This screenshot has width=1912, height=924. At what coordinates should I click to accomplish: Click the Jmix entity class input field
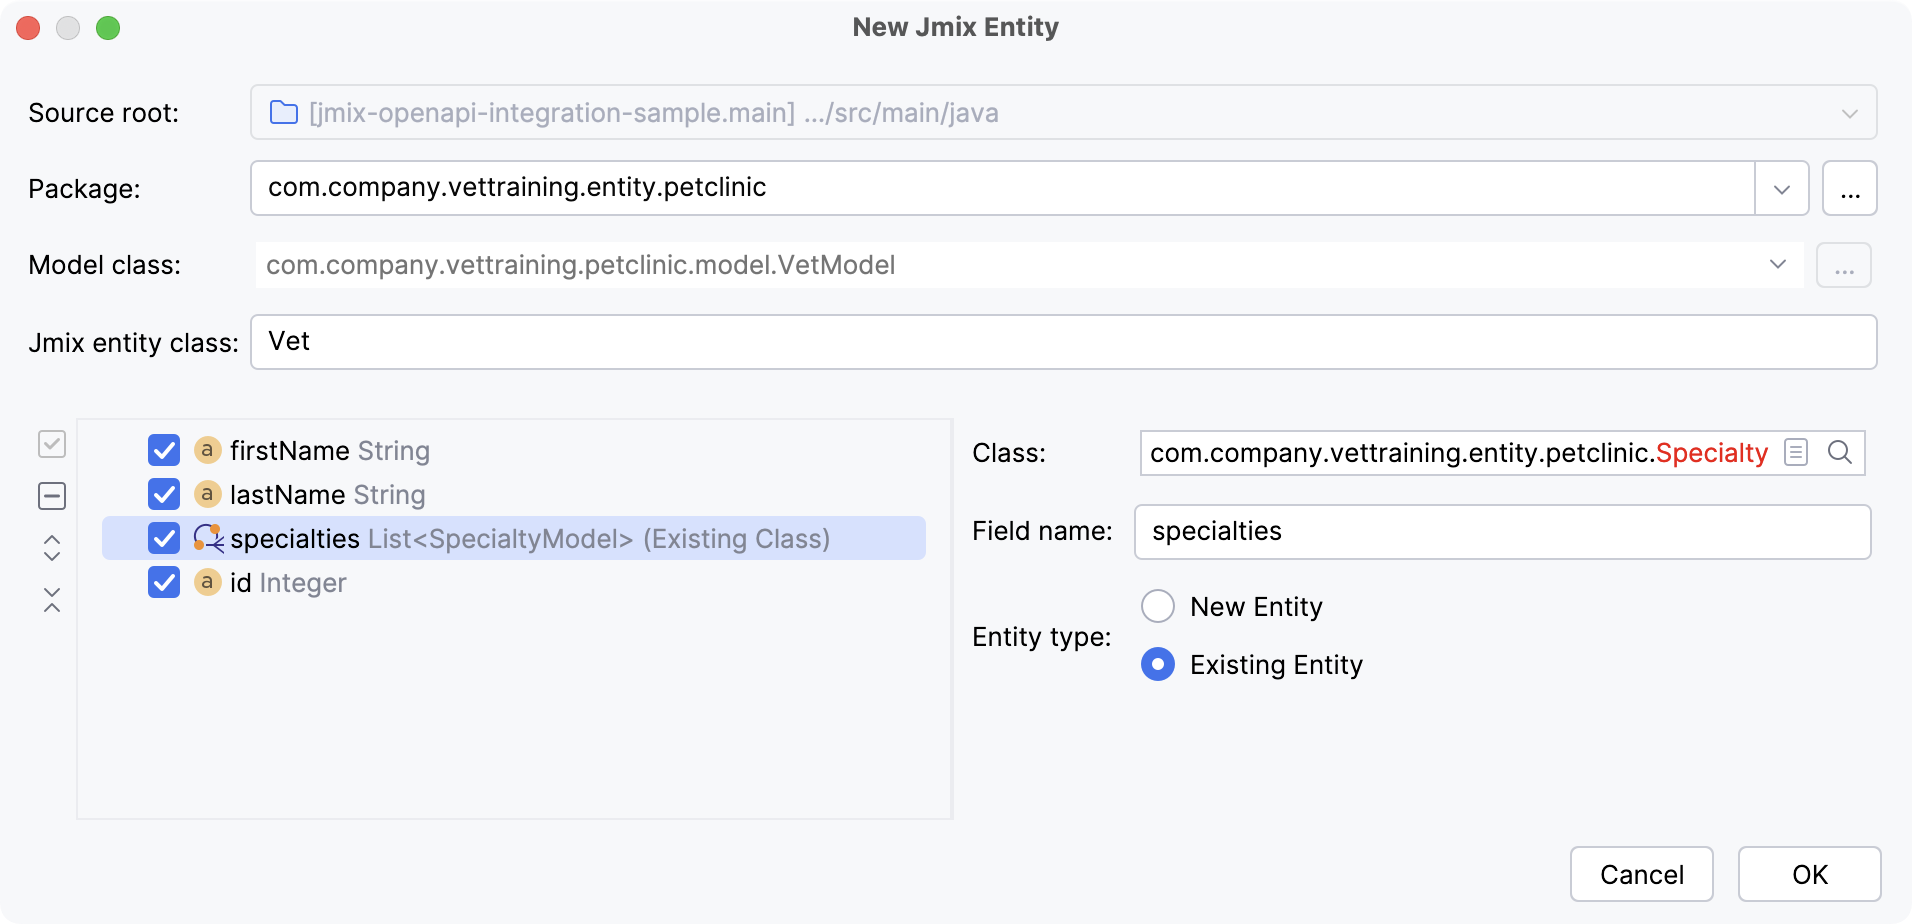(x=1062, y=342)
